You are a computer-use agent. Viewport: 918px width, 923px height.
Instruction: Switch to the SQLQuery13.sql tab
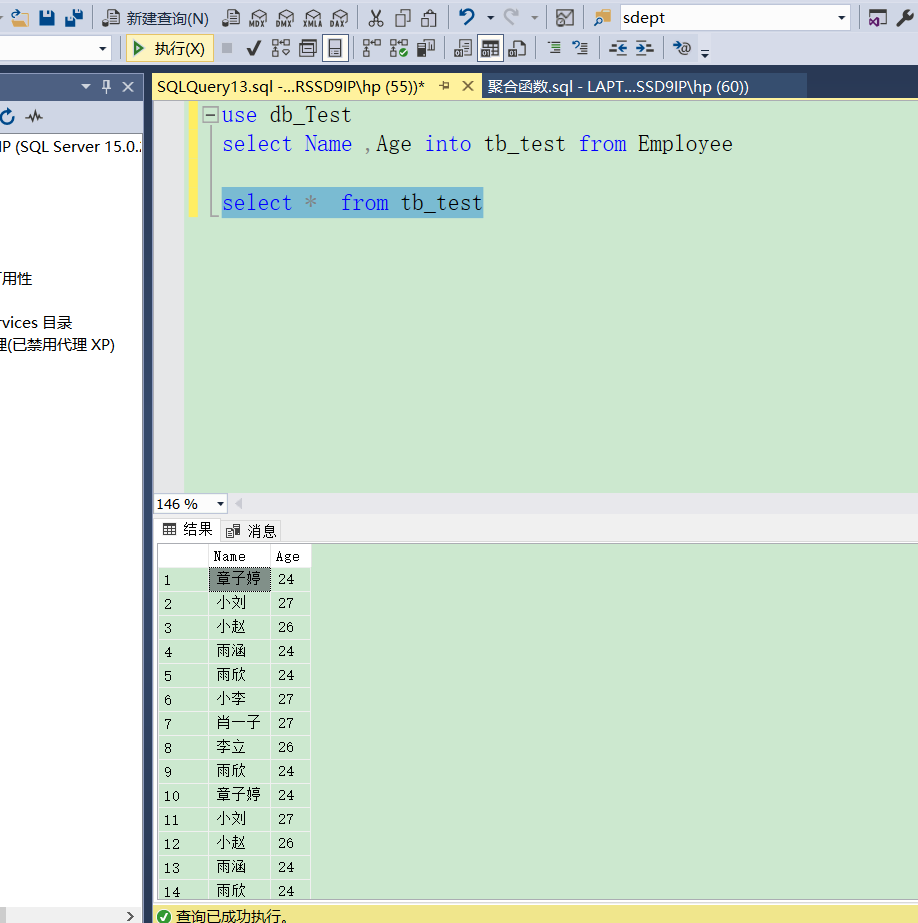(291, 87)
